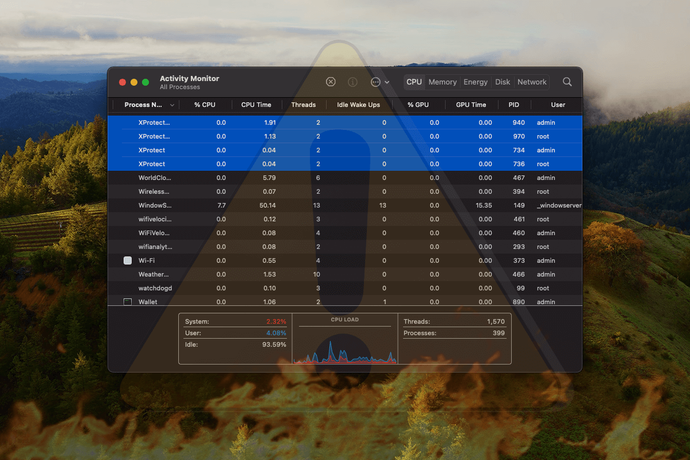
Task: Click the Search magnifier icon
Action: click(567, 82)
